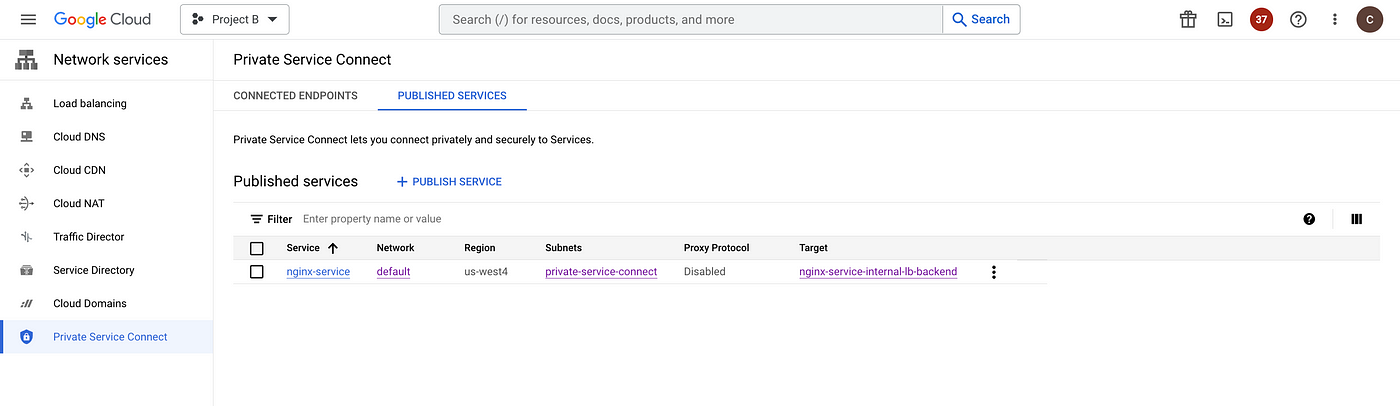Switch to the Published Services tab

[x=452, y=96]
